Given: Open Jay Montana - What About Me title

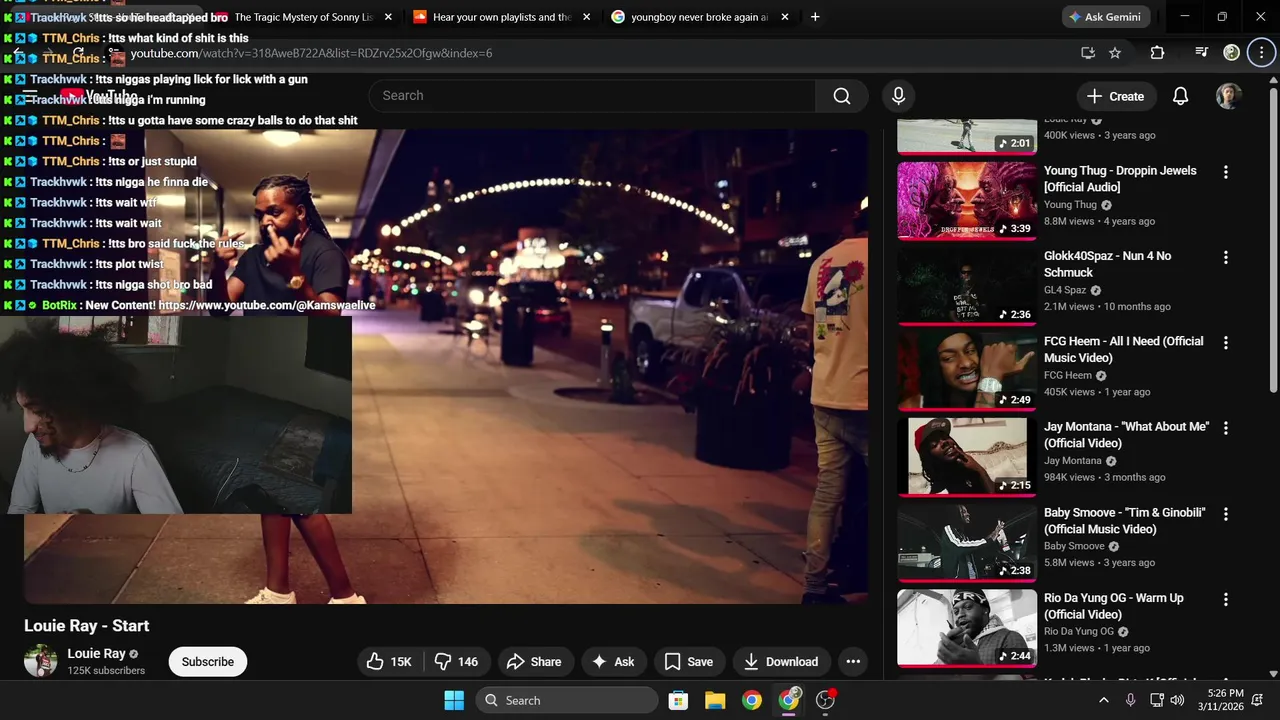Looking at the screenshot, I should 1126,435.
